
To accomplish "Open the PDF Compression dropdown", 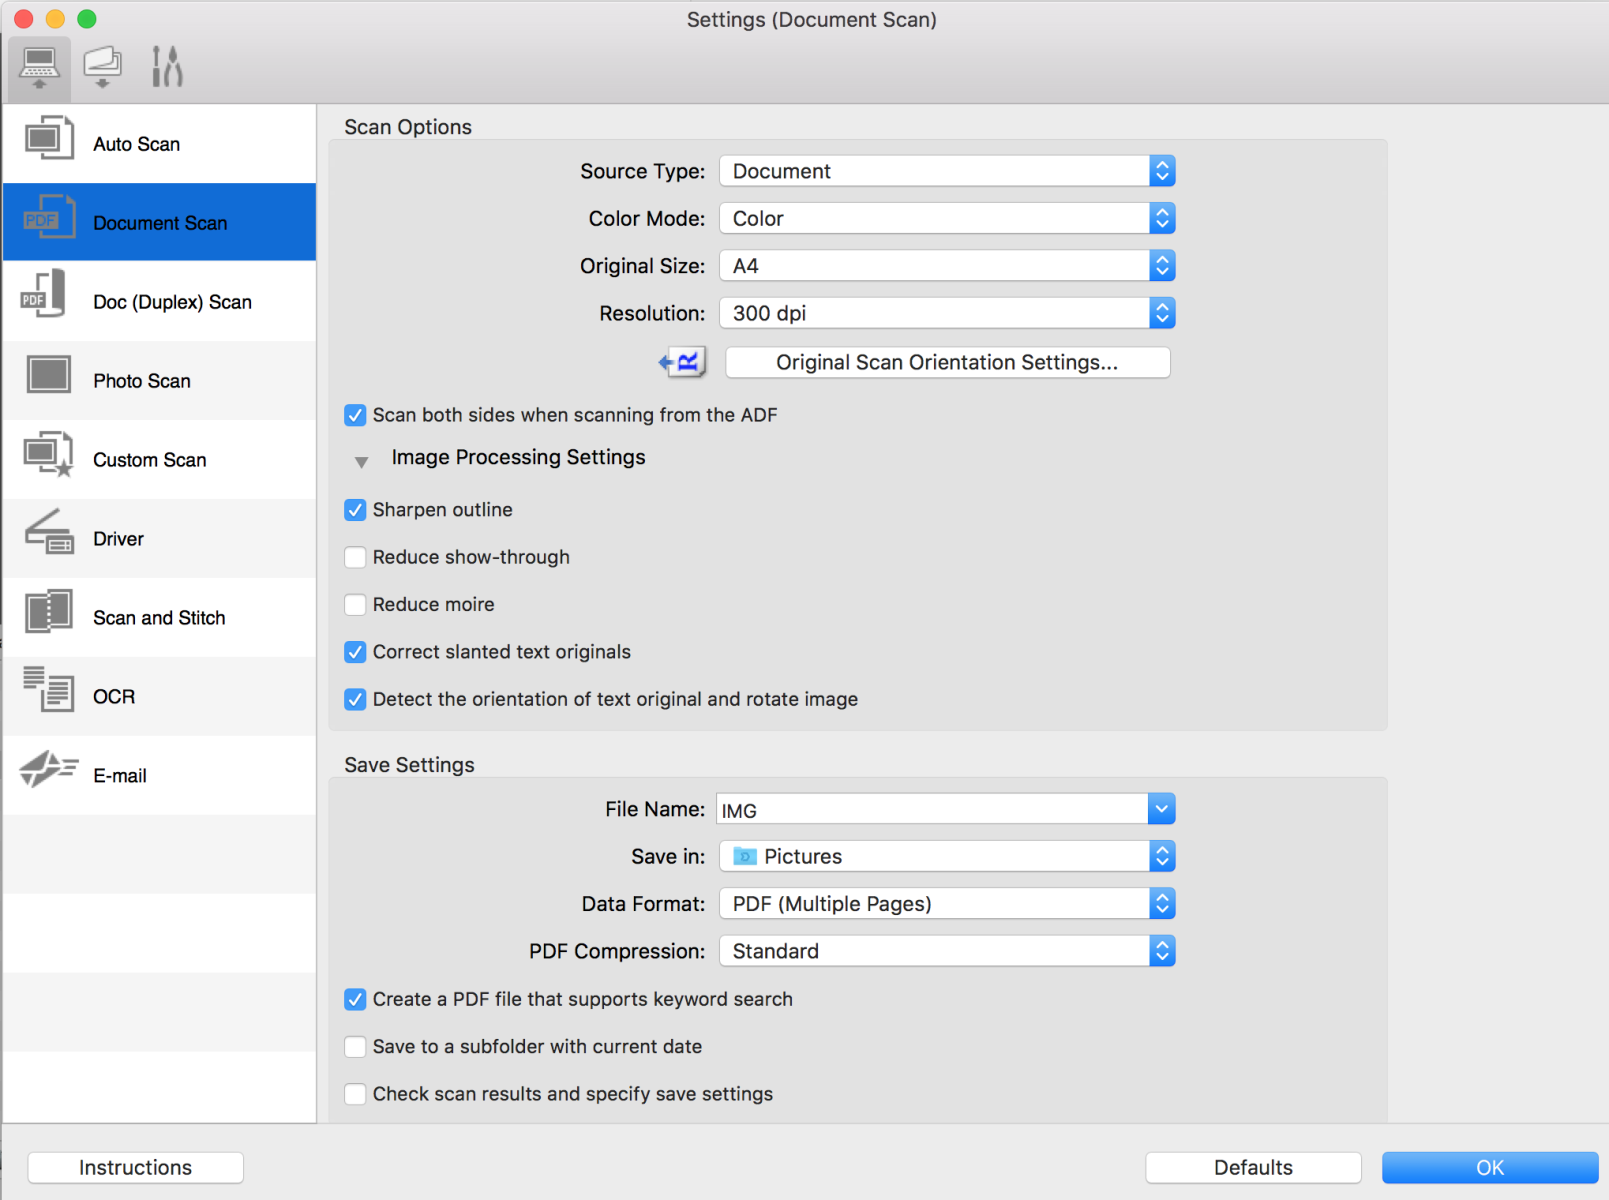I will tap(947, 951).
